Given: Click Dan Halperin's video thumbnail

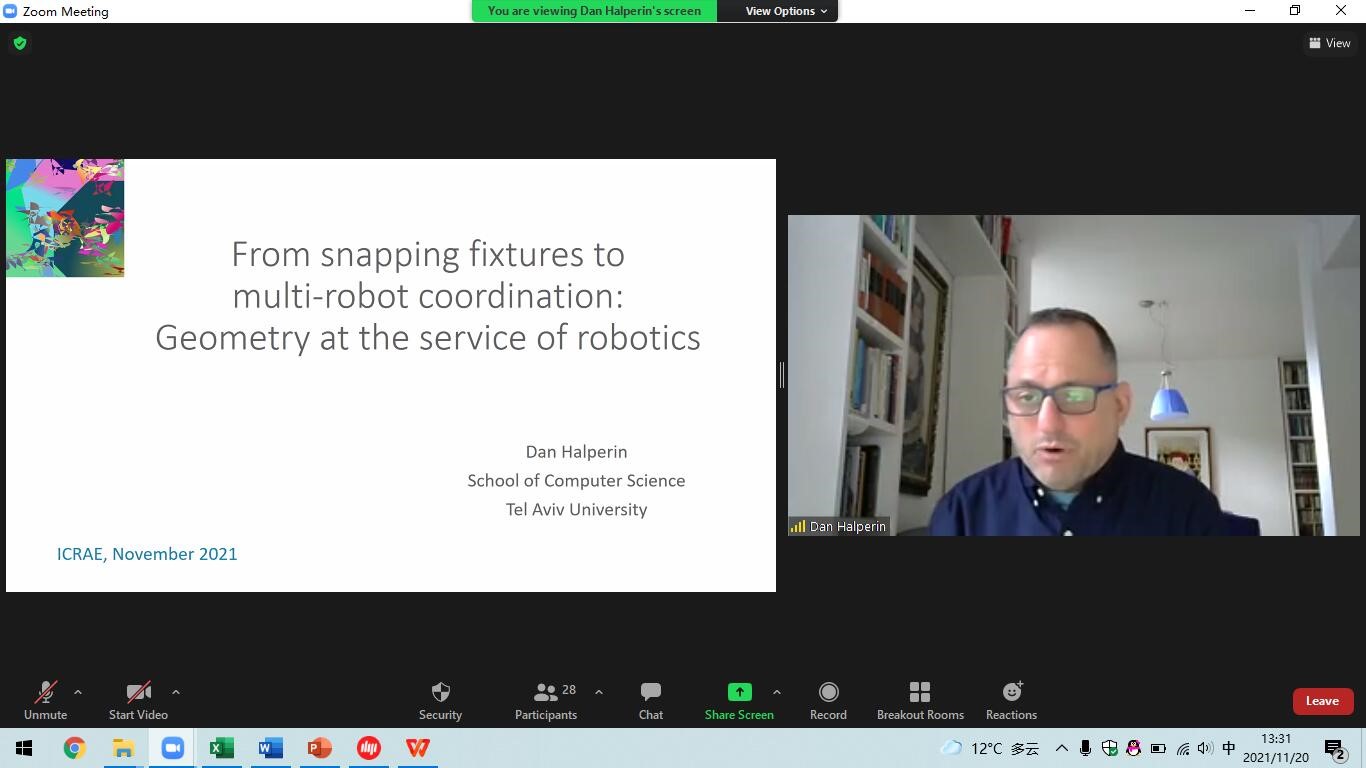Looking at the screenshot, I should click(1073, 375).
